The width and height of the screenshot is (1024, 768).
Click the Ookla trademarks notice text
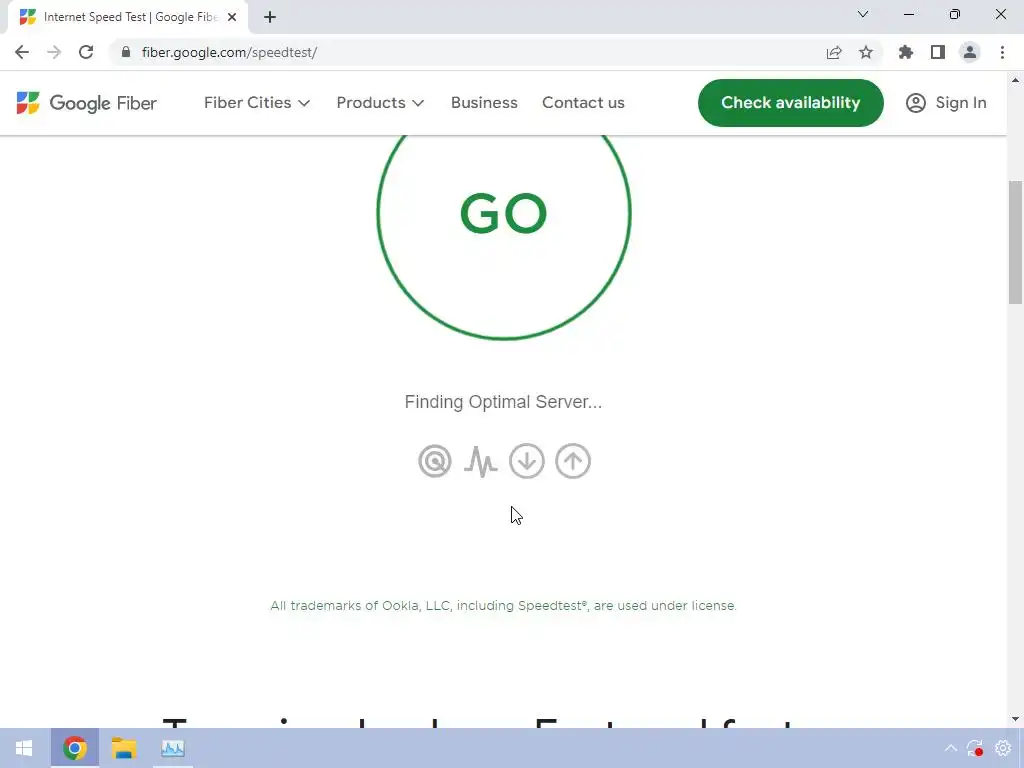pos(504,605)
